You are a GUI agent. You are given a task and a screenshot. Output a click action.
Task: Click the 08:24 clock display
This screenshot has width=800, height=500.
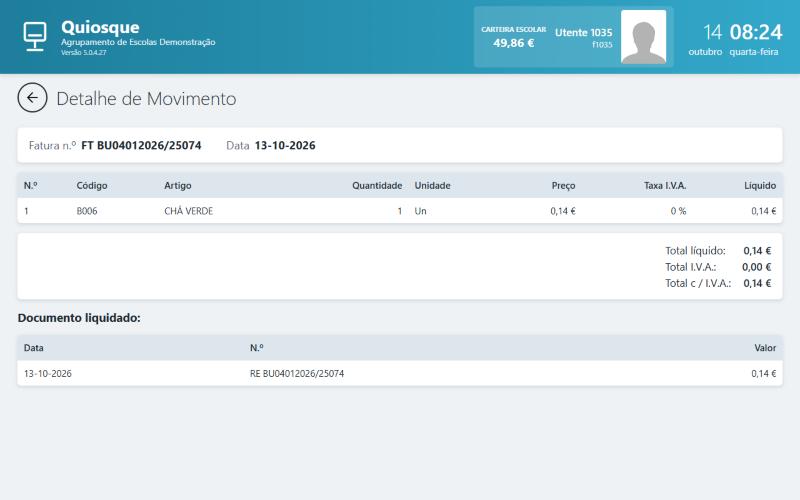point(756,32)
